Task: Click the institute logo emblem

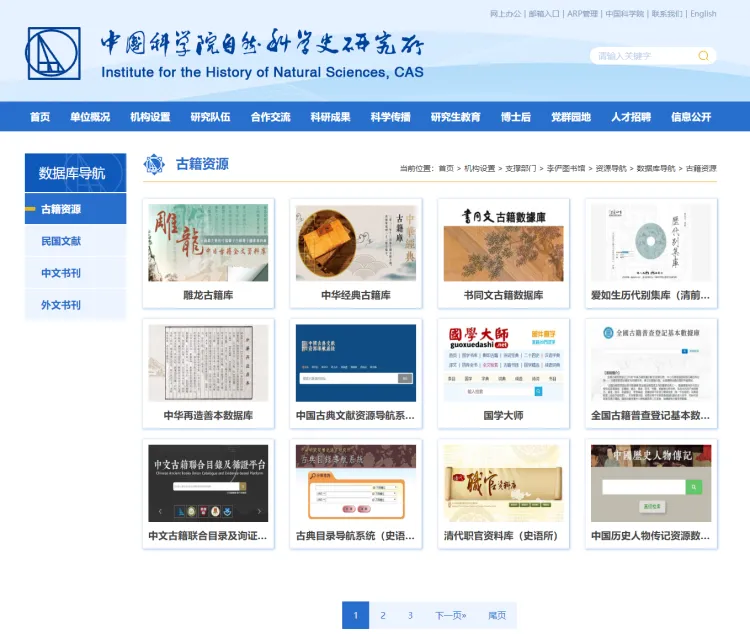Action: [53, 54]
